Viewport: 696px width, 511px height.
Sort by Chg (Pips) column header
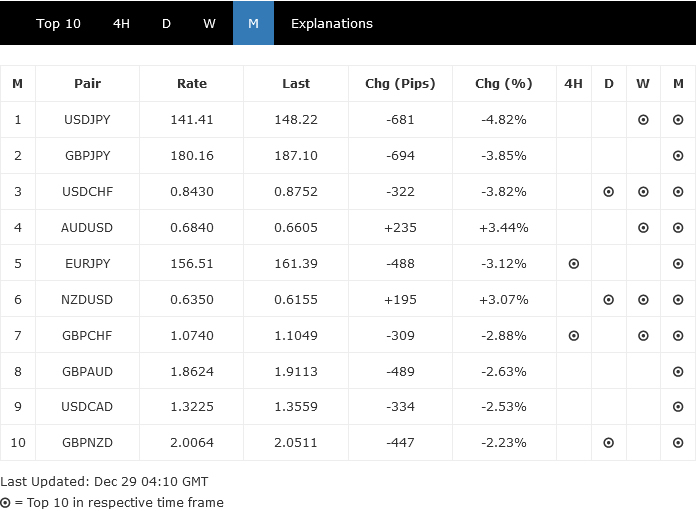tap(400, 84)
